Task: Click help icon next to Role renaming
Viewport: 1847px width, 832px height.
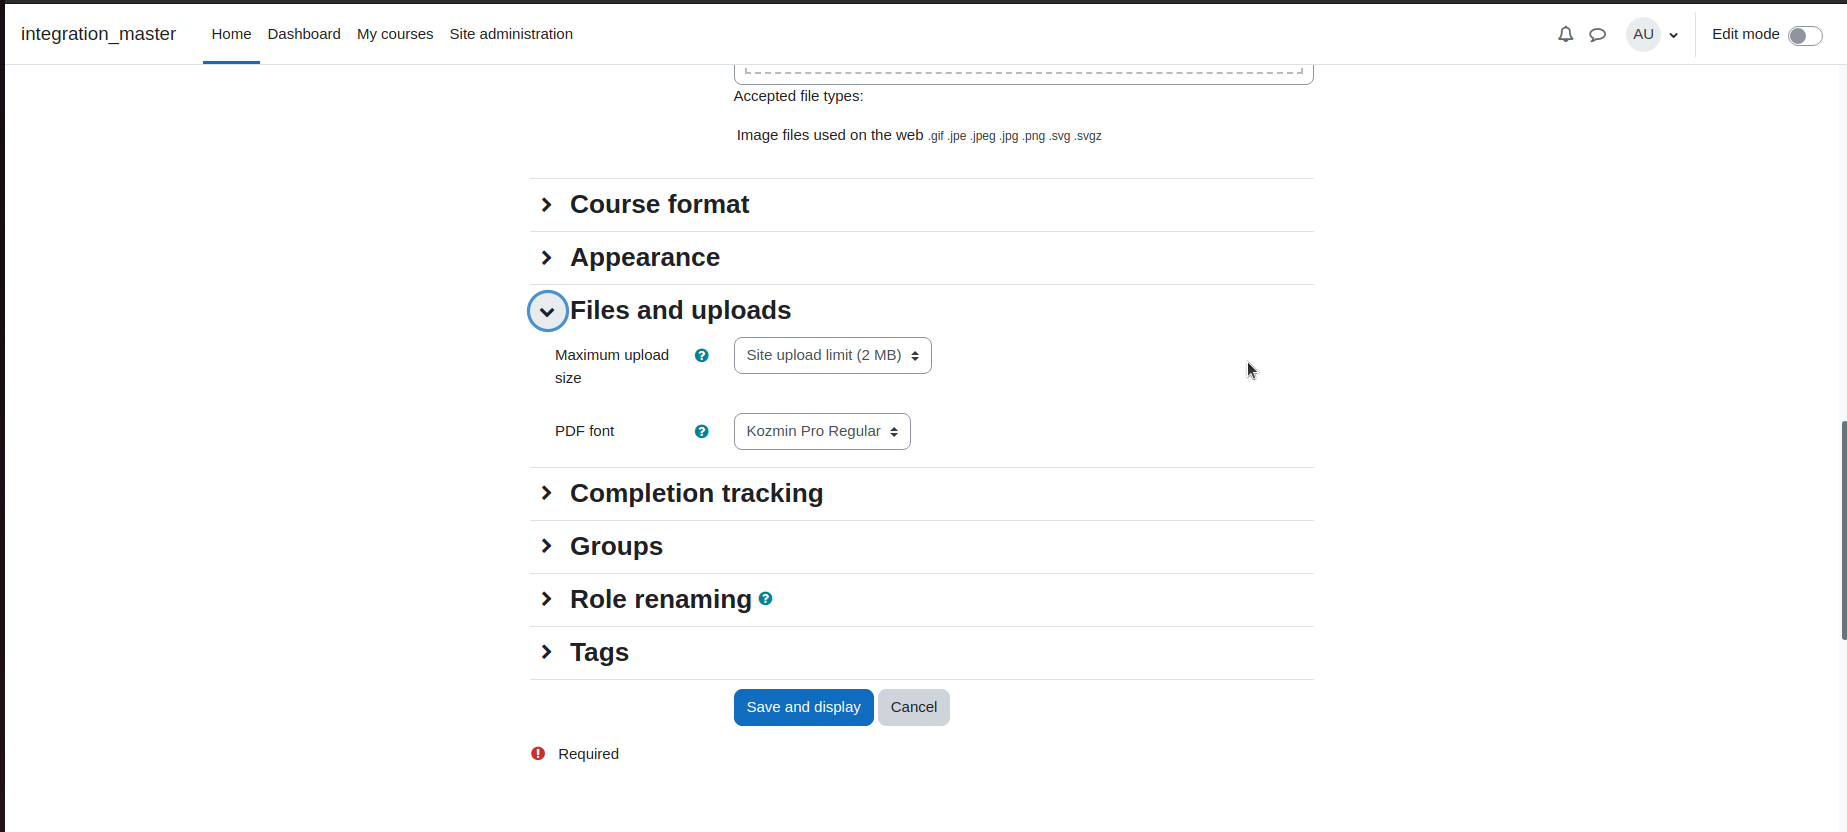Action: click(x=765, y=598)
